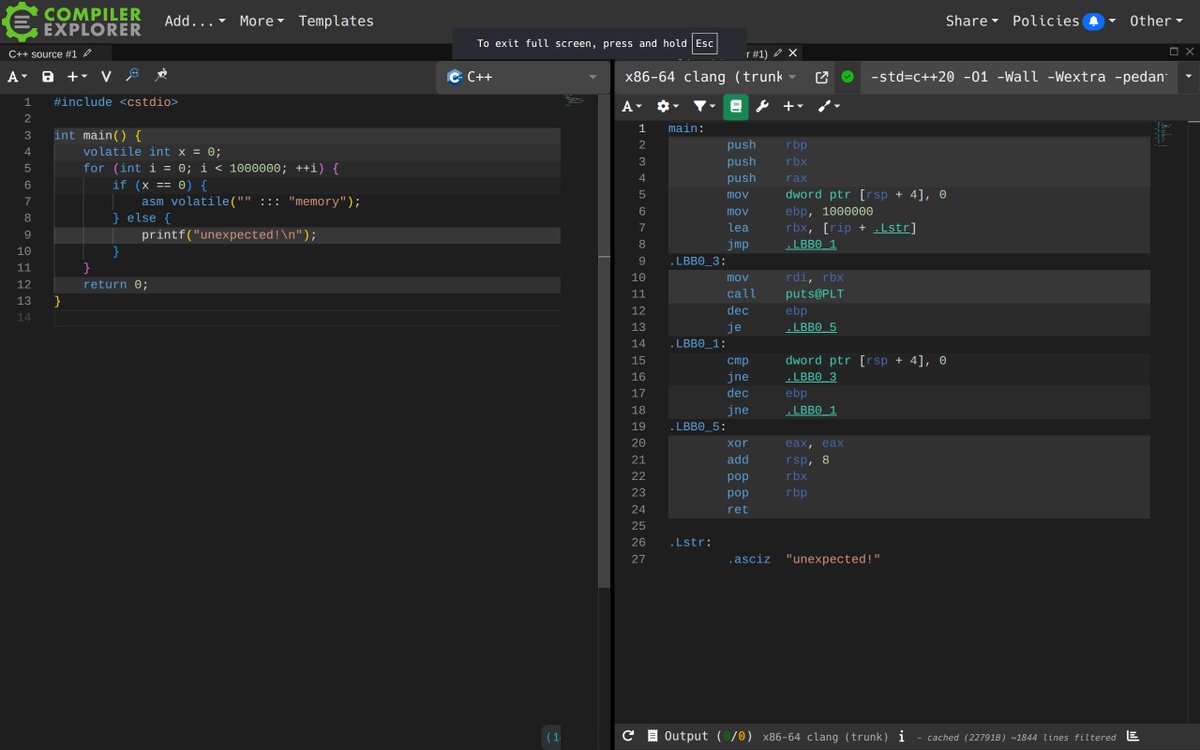Open the C++ language selector
The image size is (1200, 750).
pos(521,77)
